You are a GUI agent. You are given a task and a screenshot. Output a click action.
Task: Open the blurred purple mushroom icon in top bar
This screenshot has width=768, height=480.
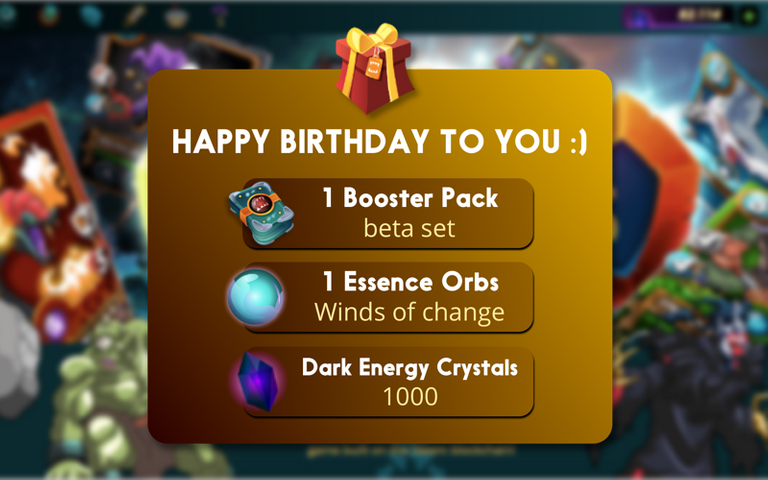(220, 15)
